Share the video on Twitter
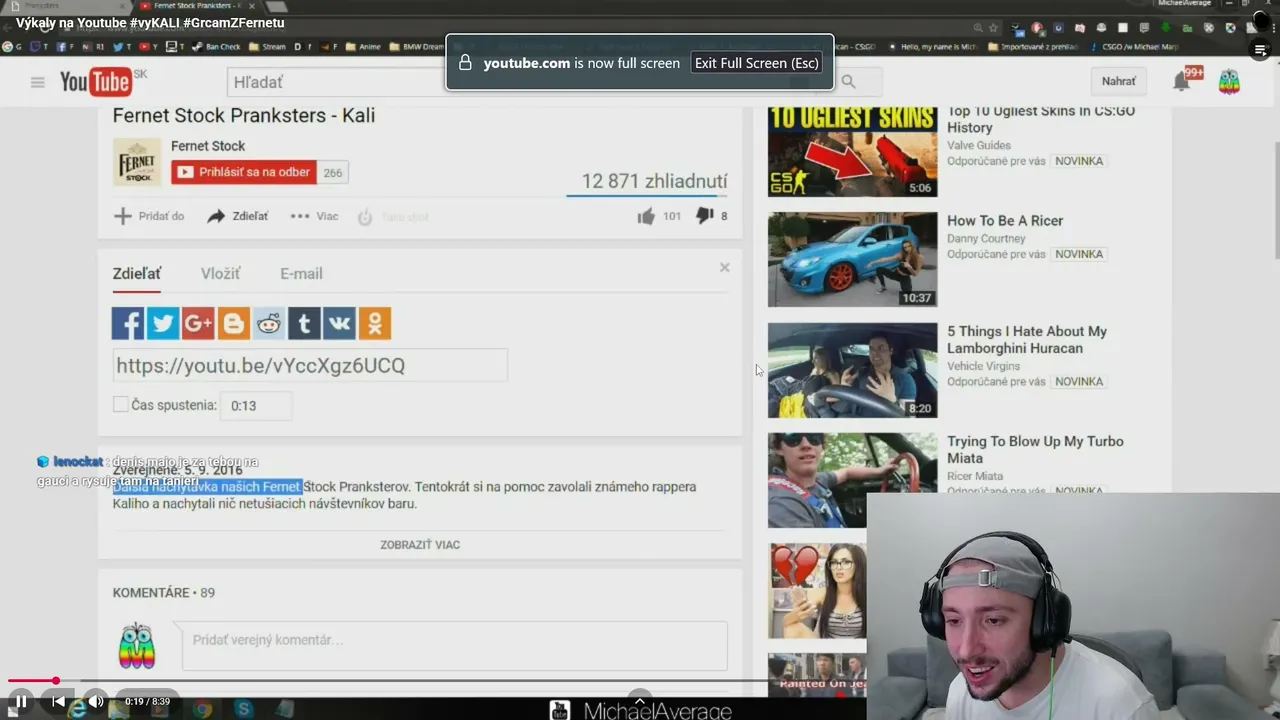1280x720 pixels. coord(163,323)
